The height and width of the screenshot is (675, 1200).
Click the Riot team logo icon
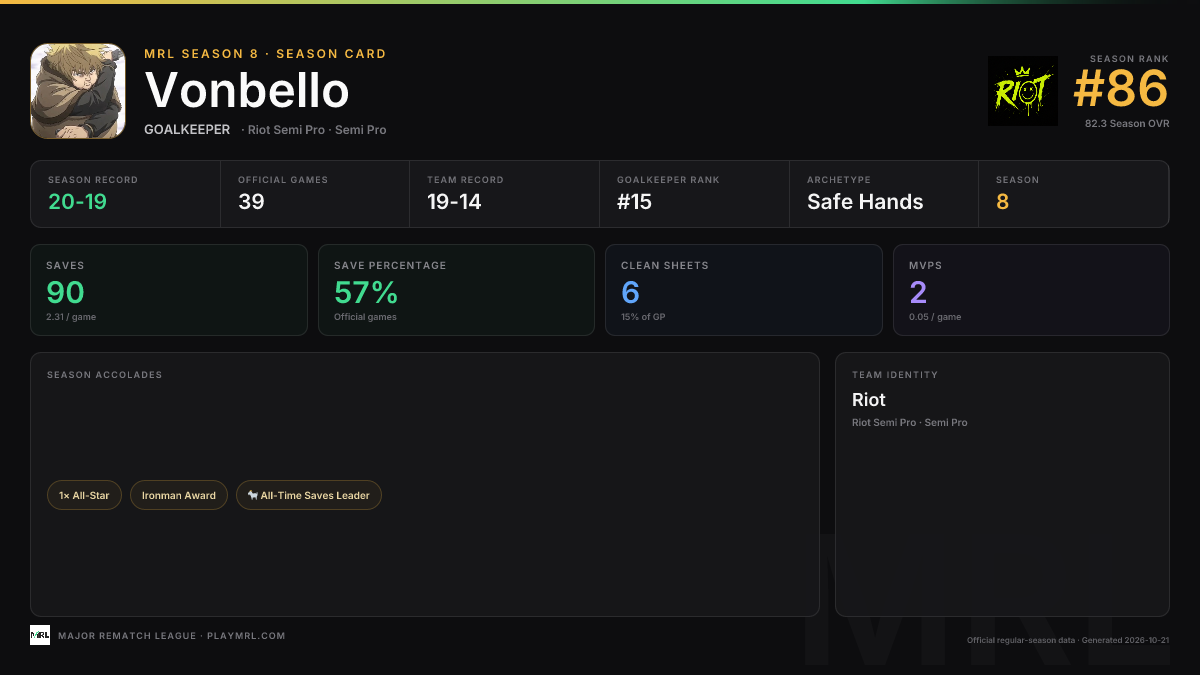coord(1023,91)
